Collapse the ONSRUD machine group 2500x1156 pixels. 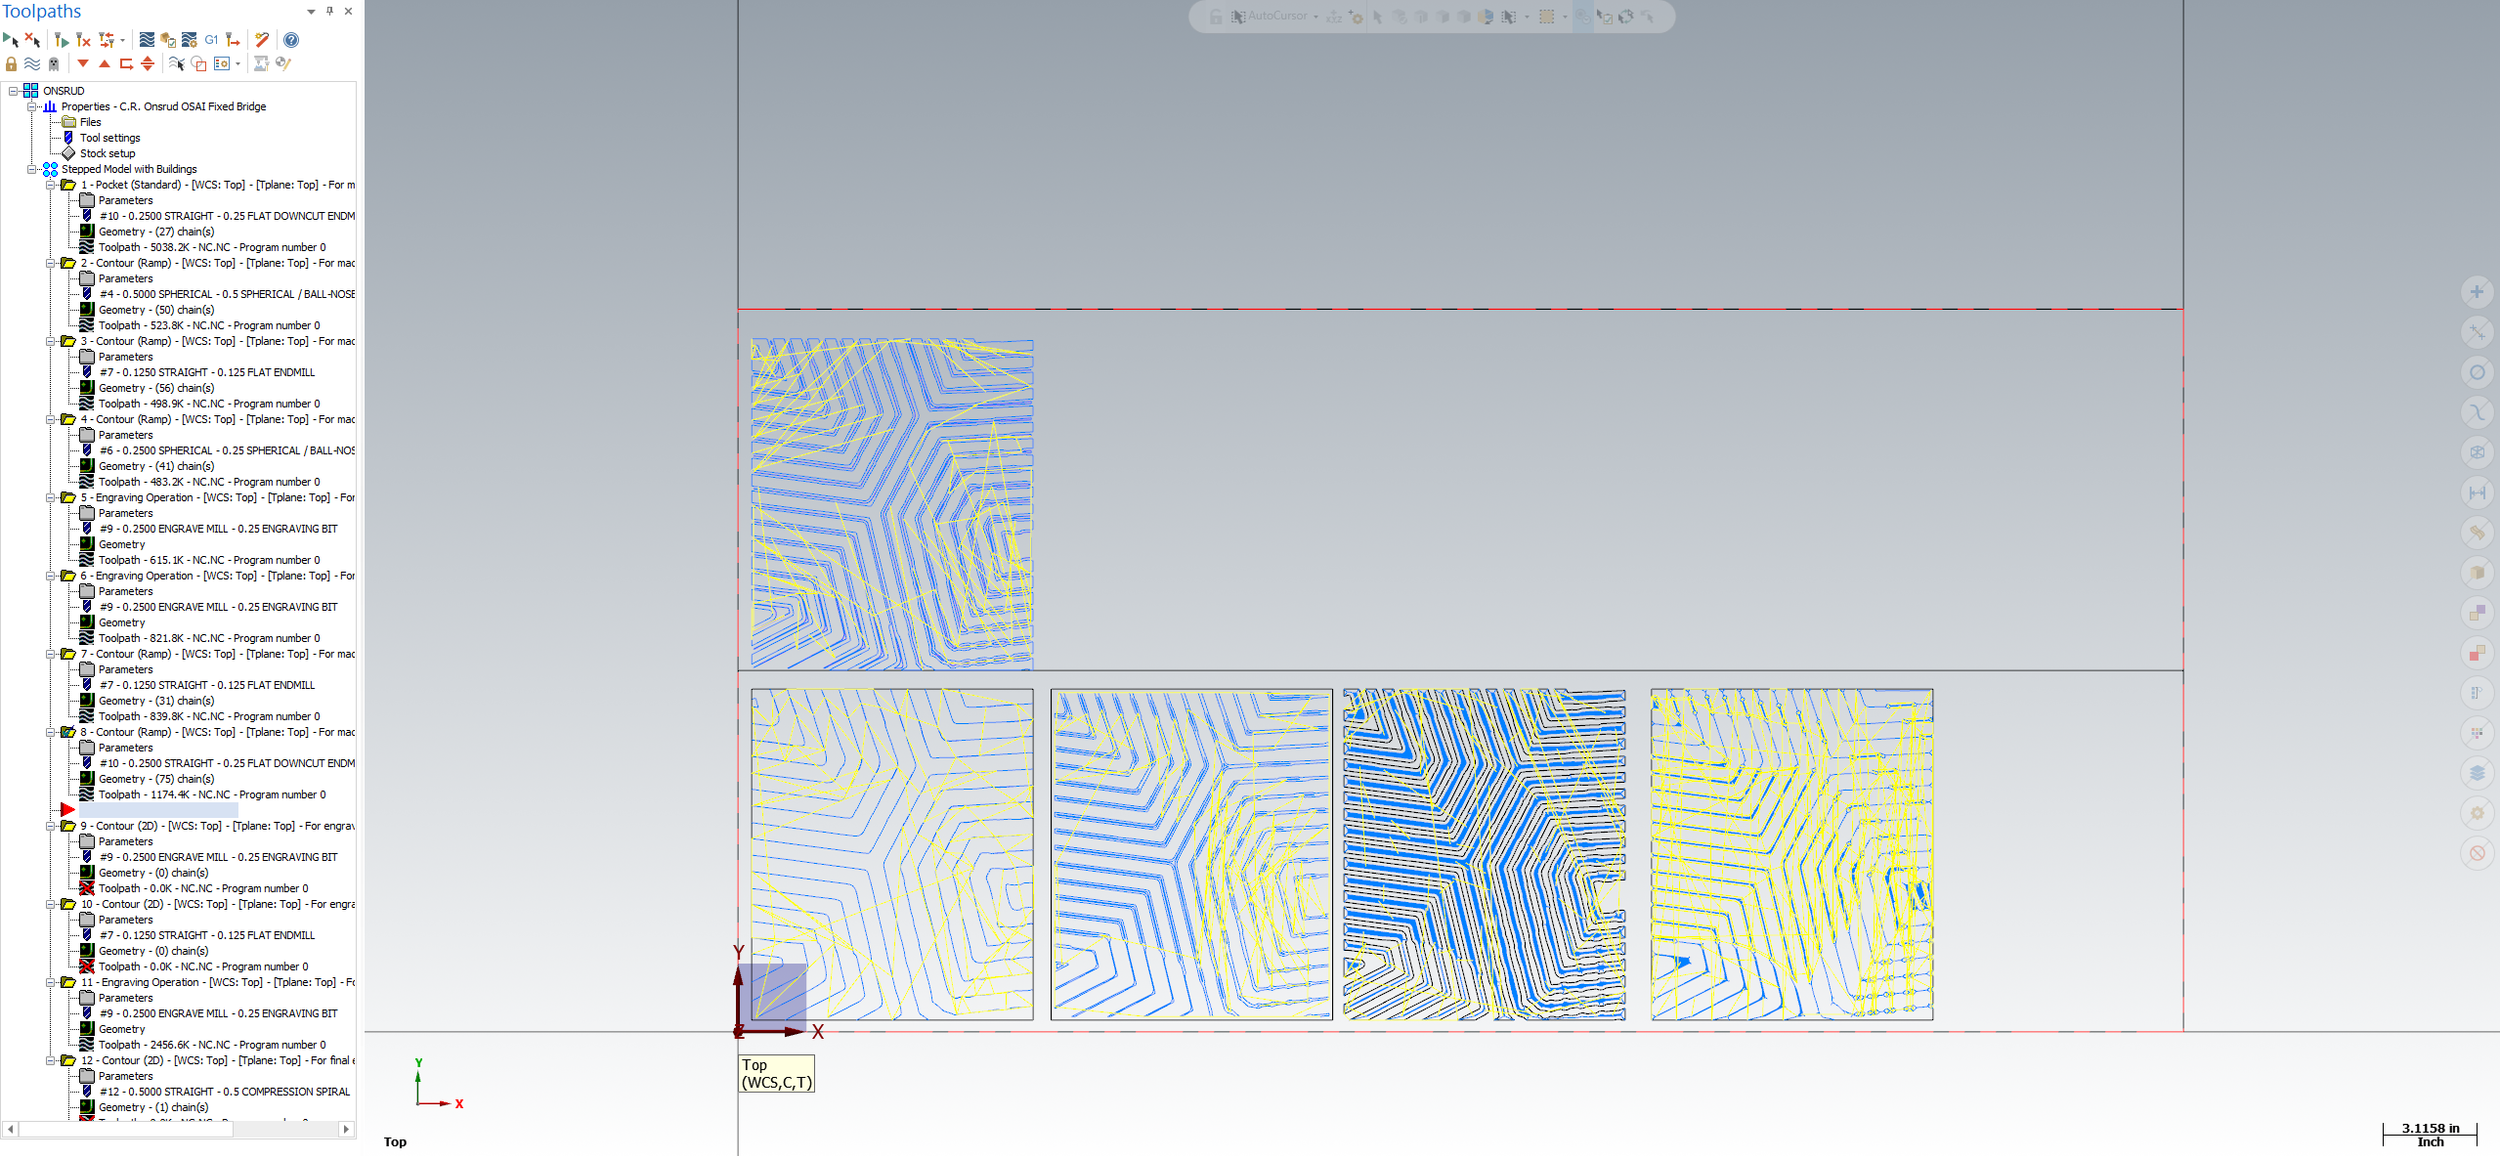(13, 91)
